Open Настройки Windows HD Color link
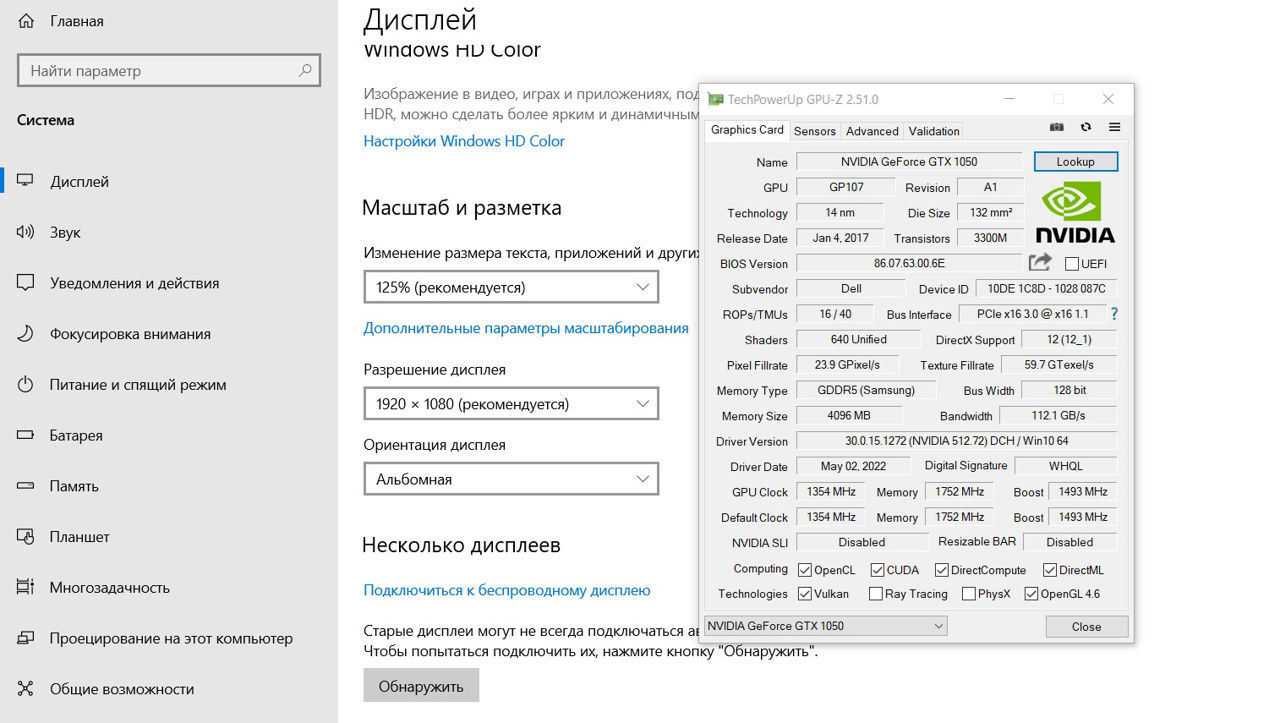The image size is (1280, 723). (x=464, y=141)
